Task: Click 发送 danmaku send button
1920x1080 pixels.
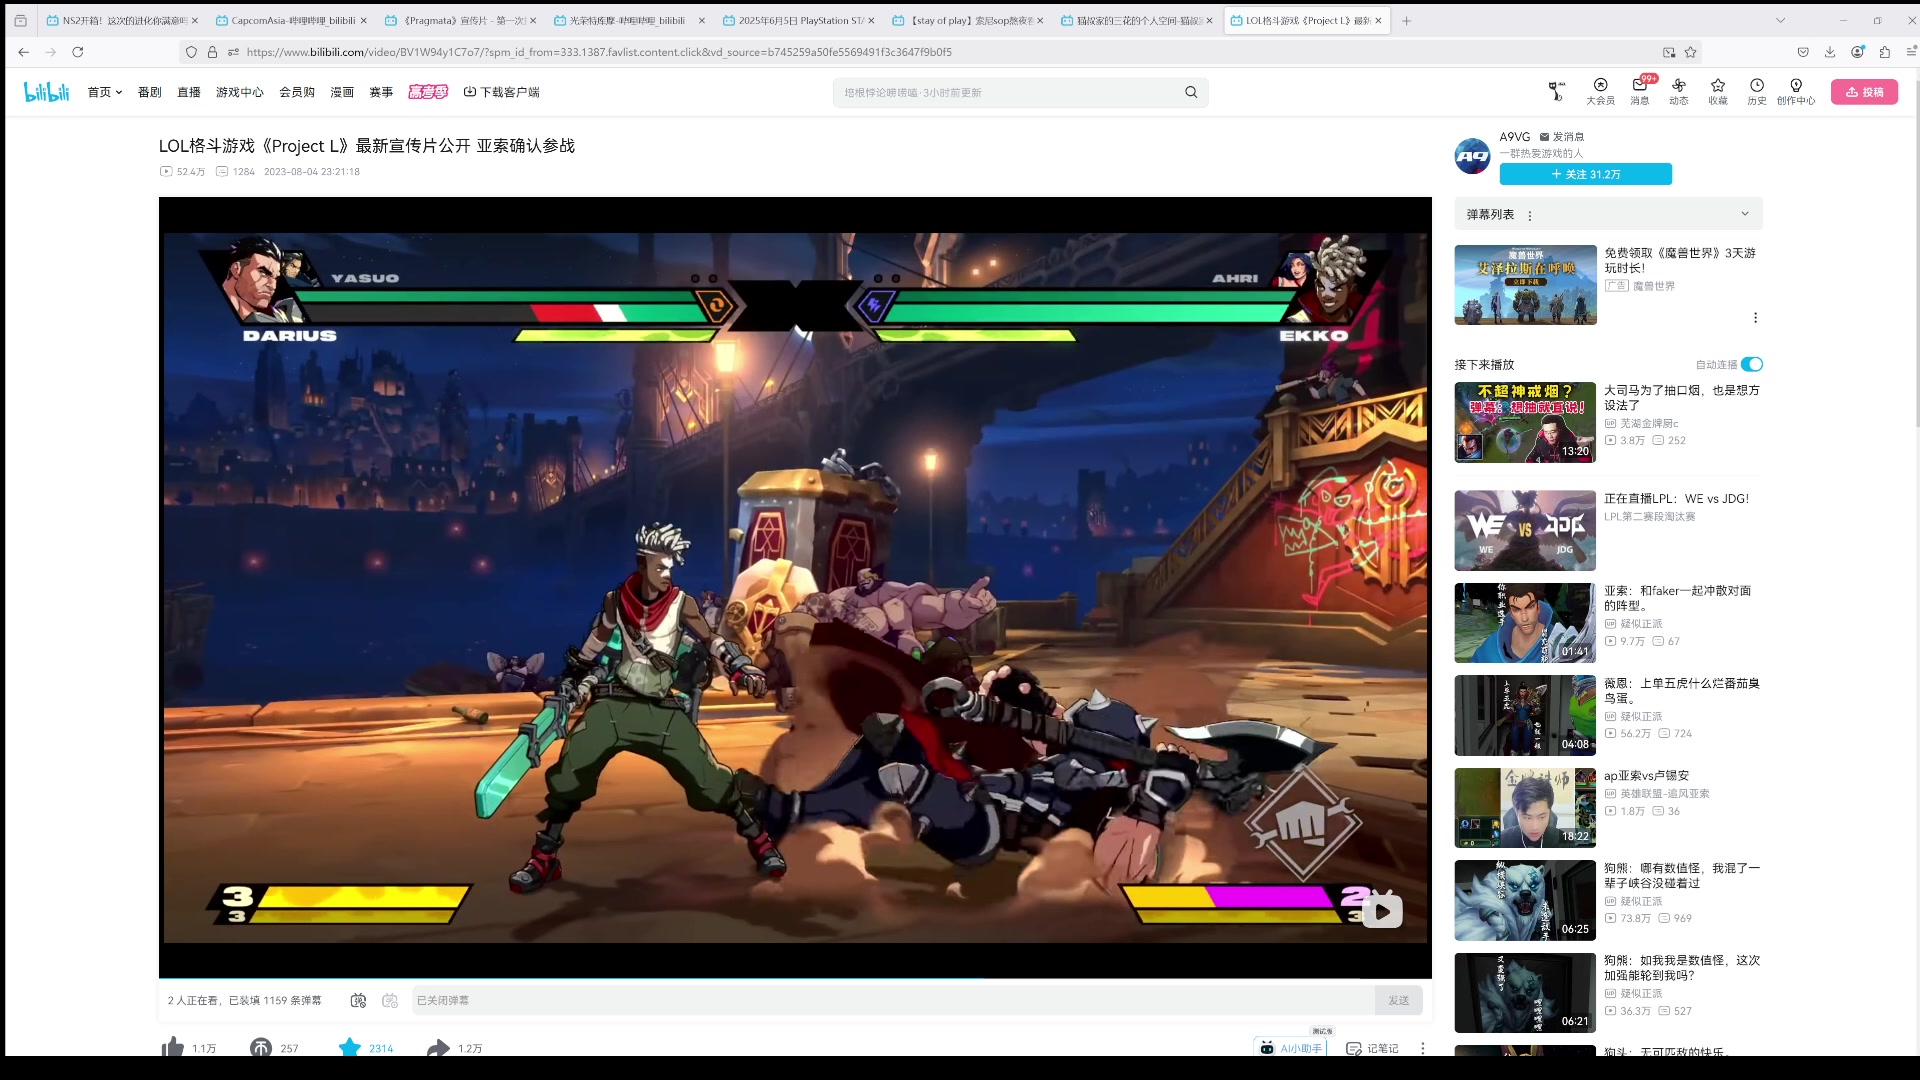Action: [x=1398, y=1000]
